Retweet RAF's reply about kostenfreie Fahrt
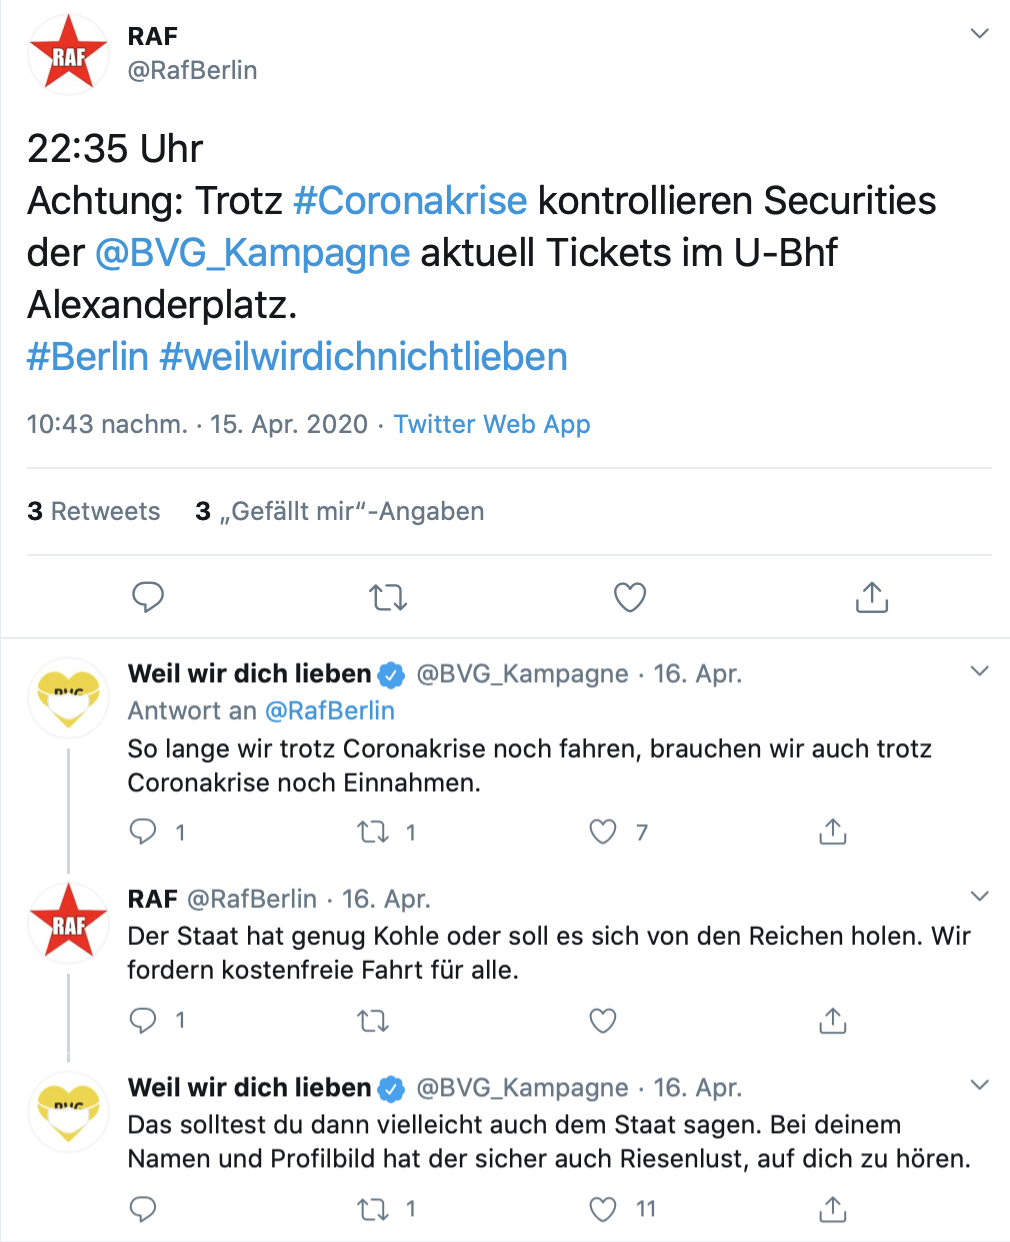The width and height of the screenshot is (1010, 1242). click(x=373, y=1021)
